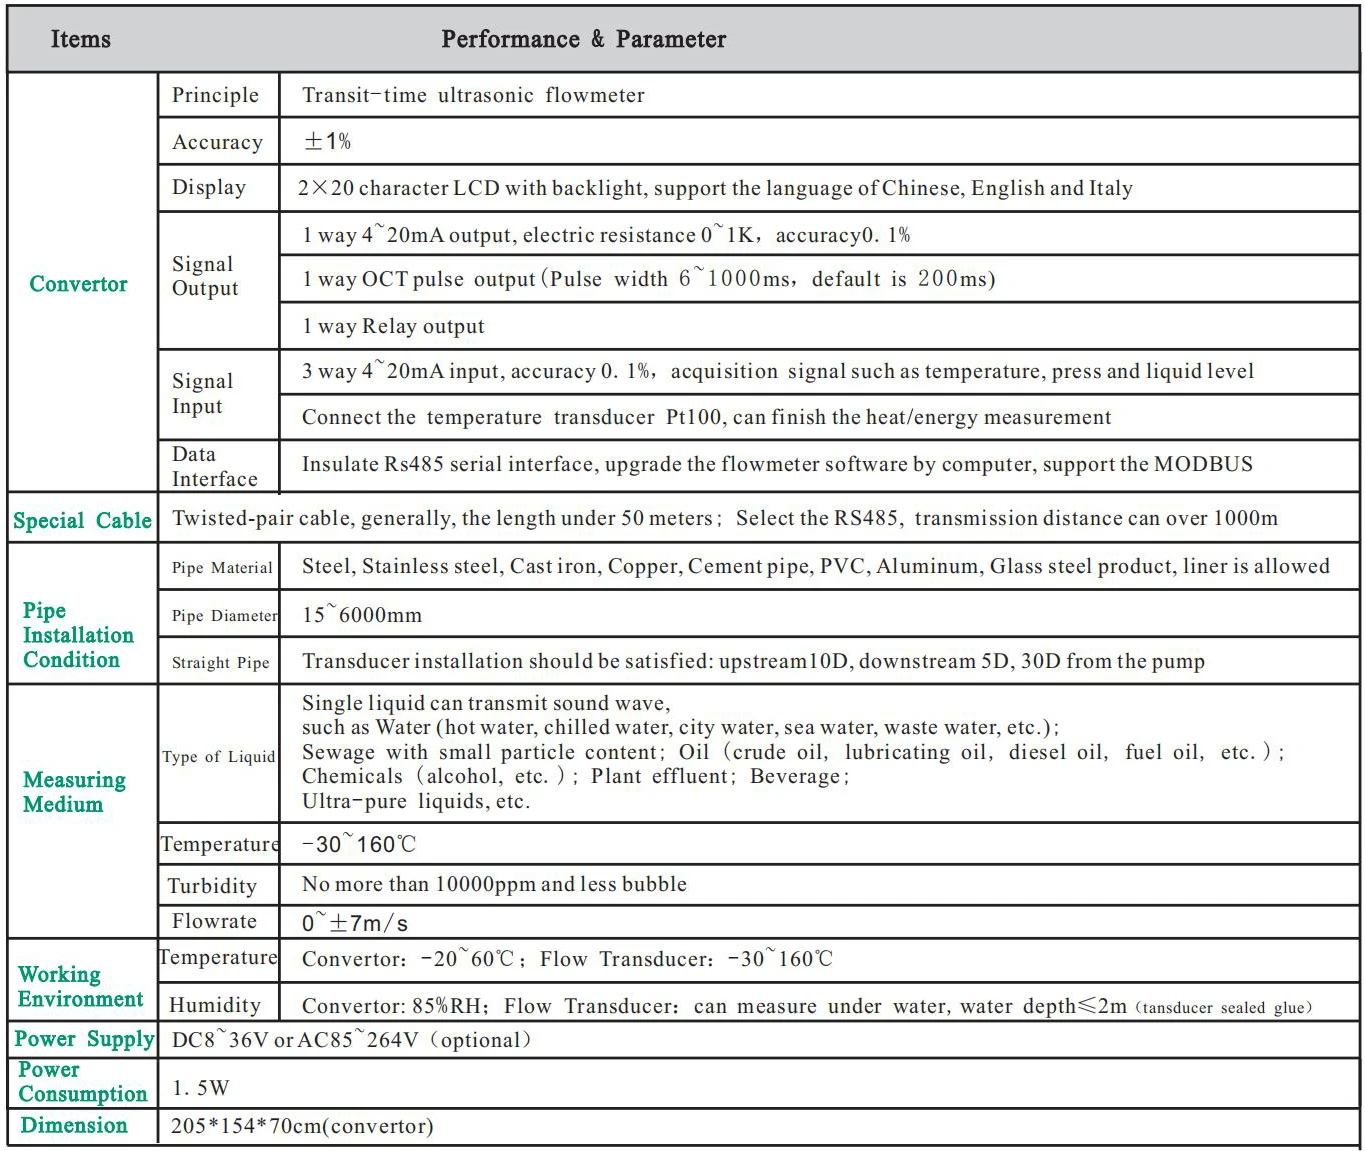Click the green 'Measuring Medium' label
Screen dimensions: 1365x1151
pos(74,792)
